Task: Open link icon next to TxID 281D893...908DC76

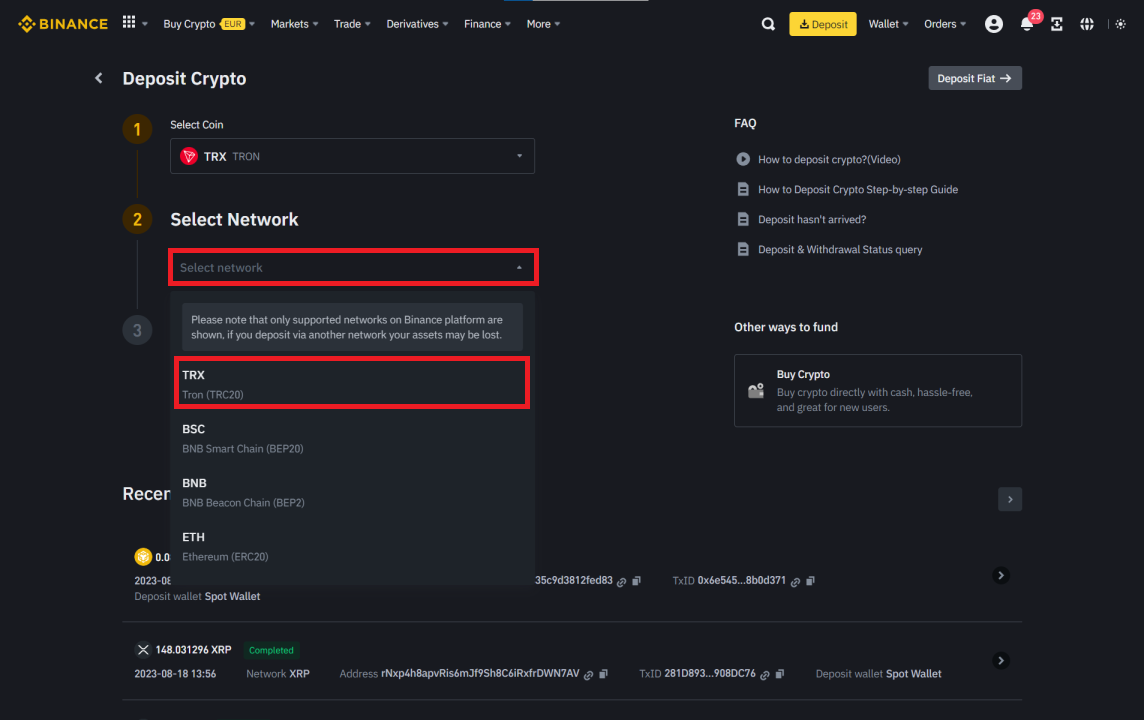Action: point(765,675)
